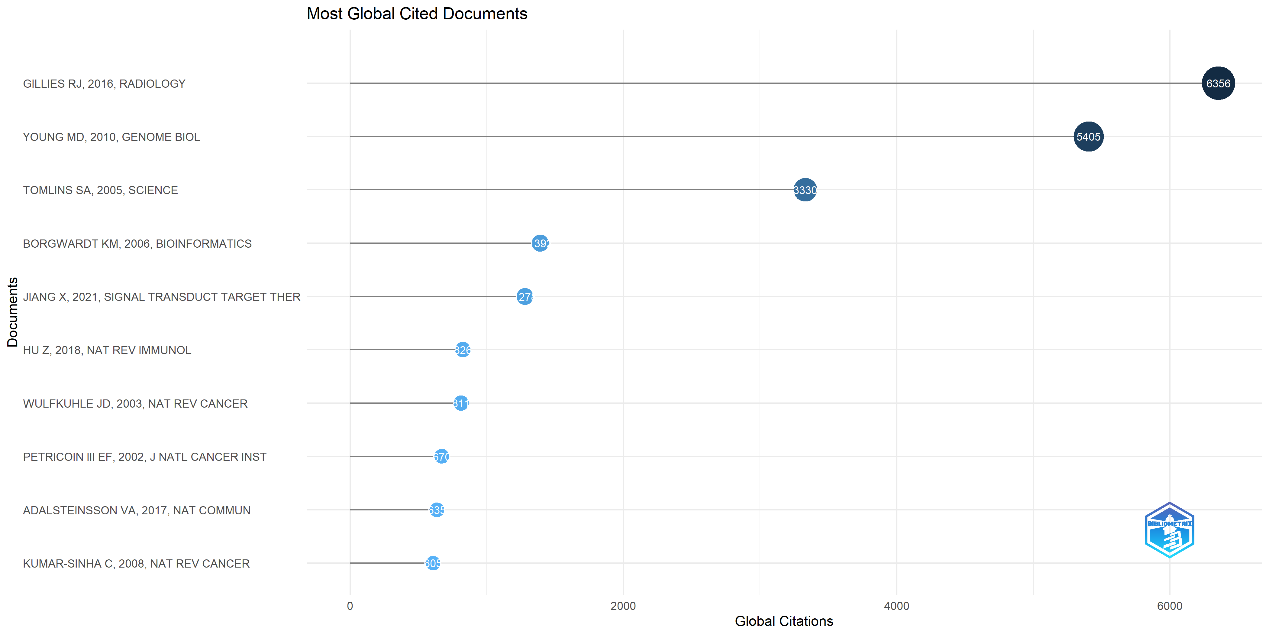Click the 3330 bubble for Tomlins SA

(x=805, y=190)
